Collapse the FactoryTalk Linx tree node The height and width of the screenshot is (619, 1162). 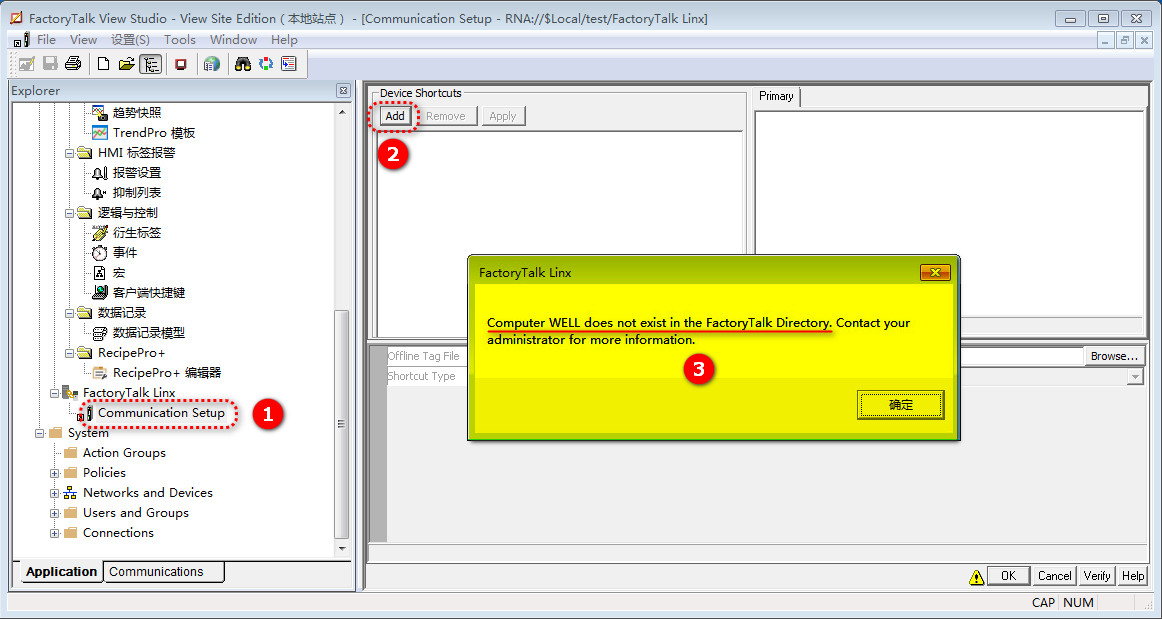[55, 393]
